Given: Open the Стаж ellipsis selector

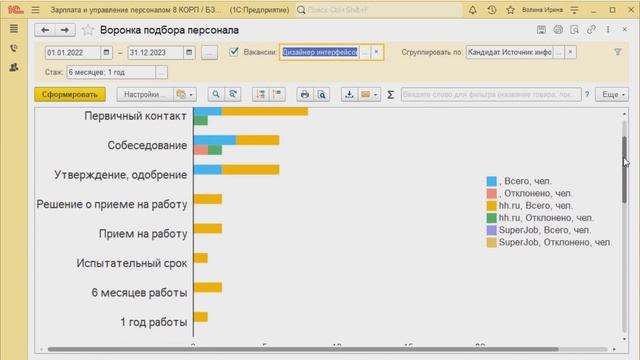Looking at the screenshot, I should tap(162, 72).
